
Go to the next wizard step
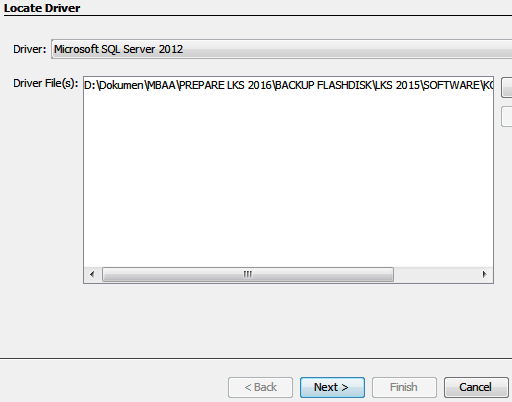332,387
